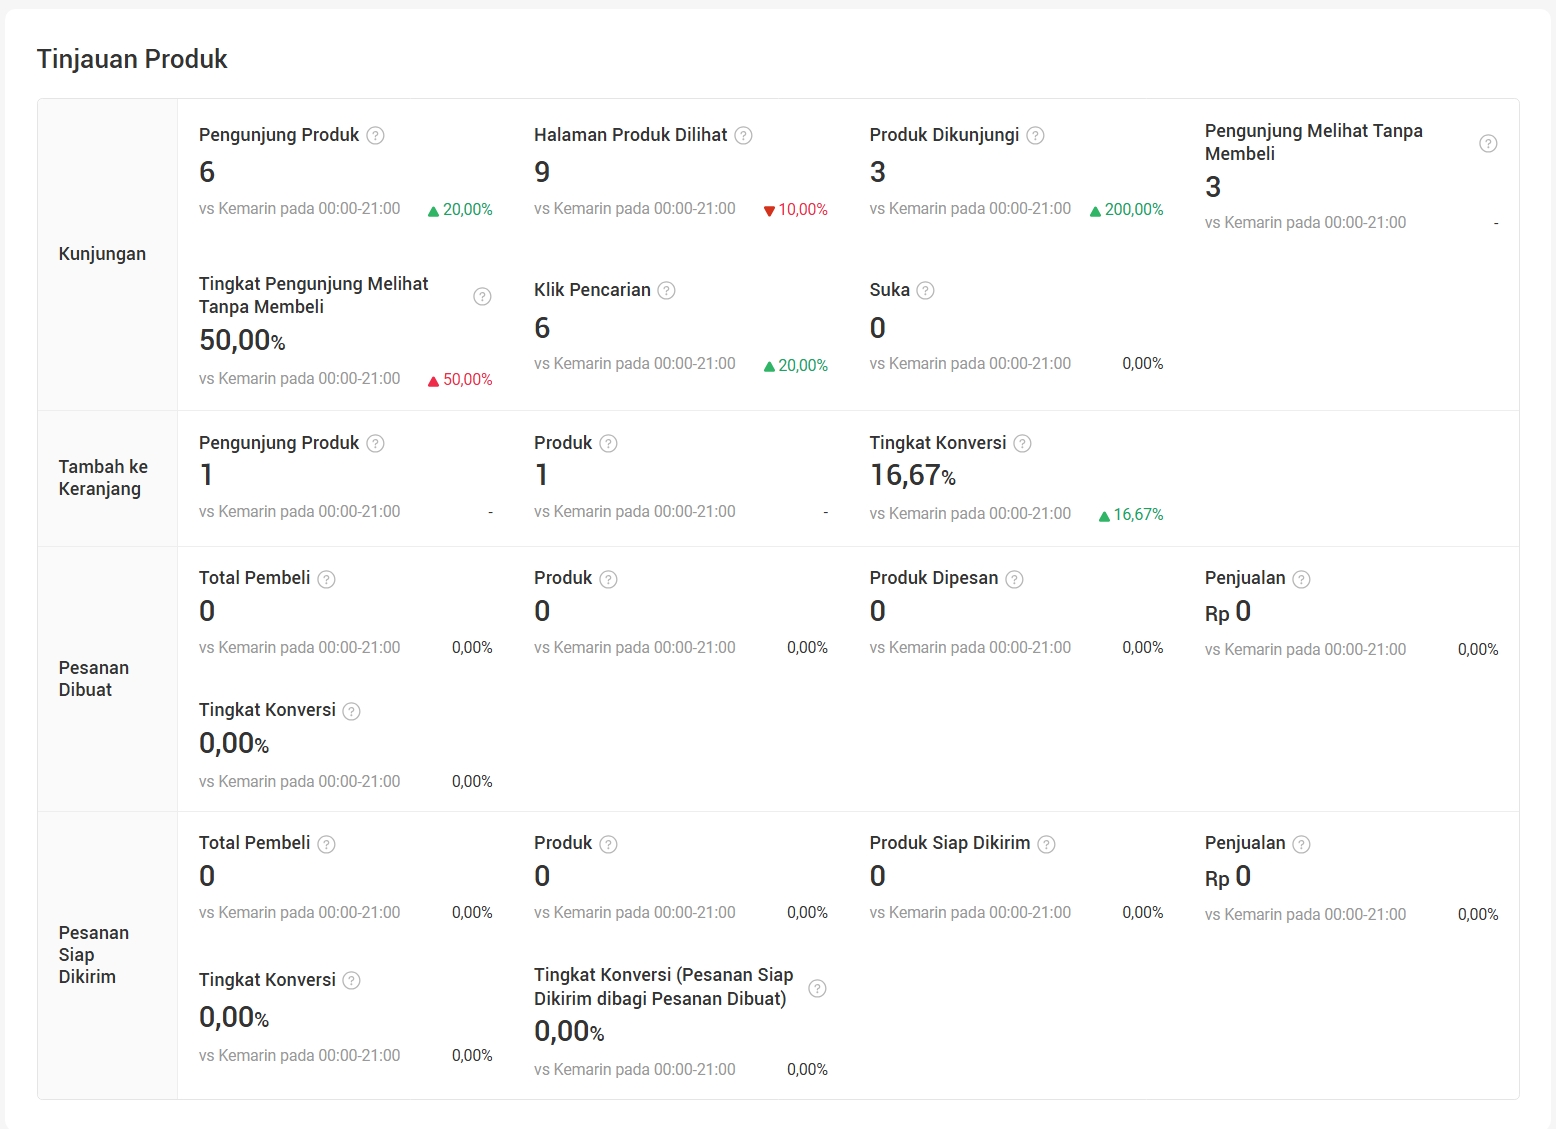The image size is (1556, 1129).
Task: Show tooltip for Produk Siap Dikirim
Action: point(1046,844)
